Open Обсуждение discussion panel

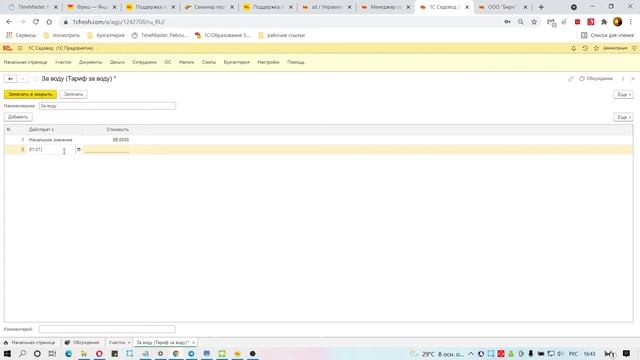[596, 78]
